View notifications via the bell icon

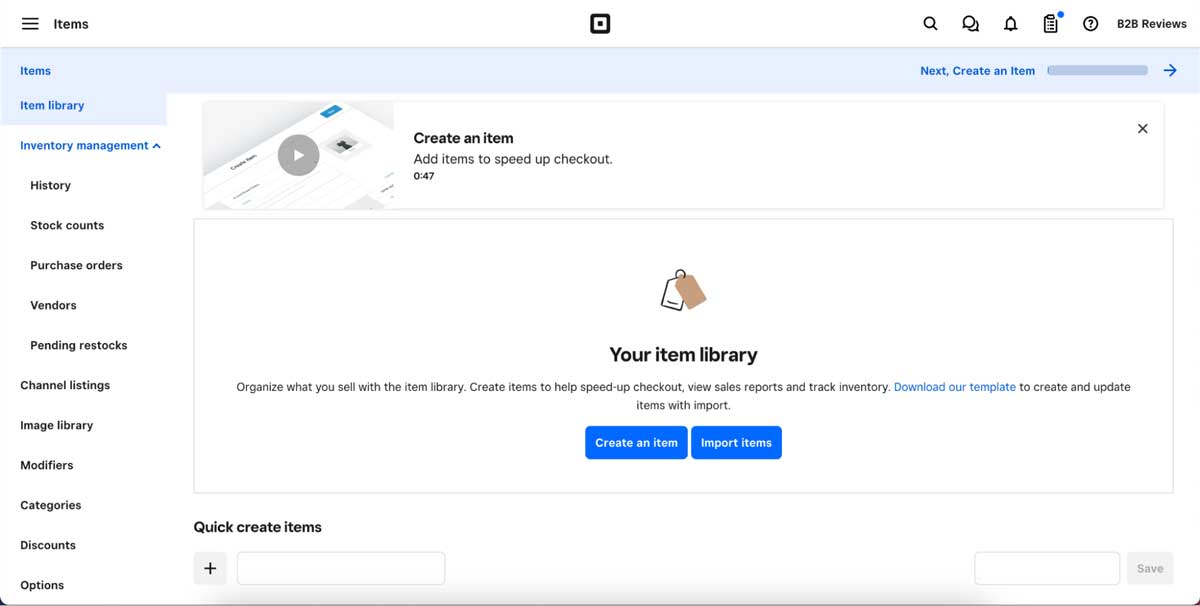pyautogui.click(x=1010, y=23)
